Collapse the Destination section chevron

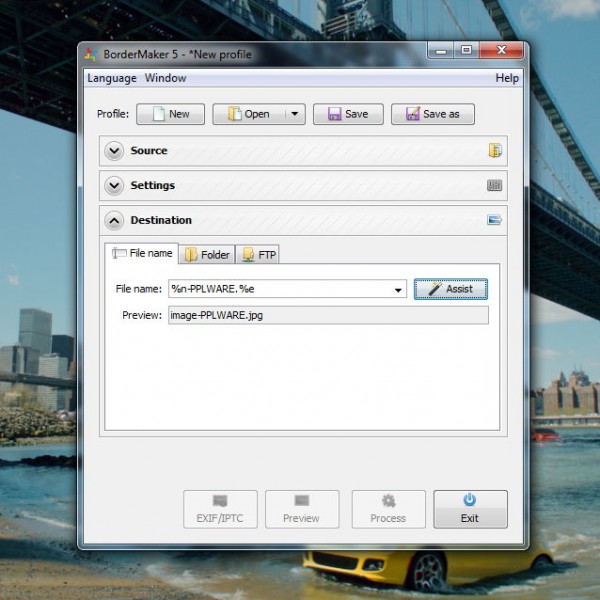pos(114,220)
